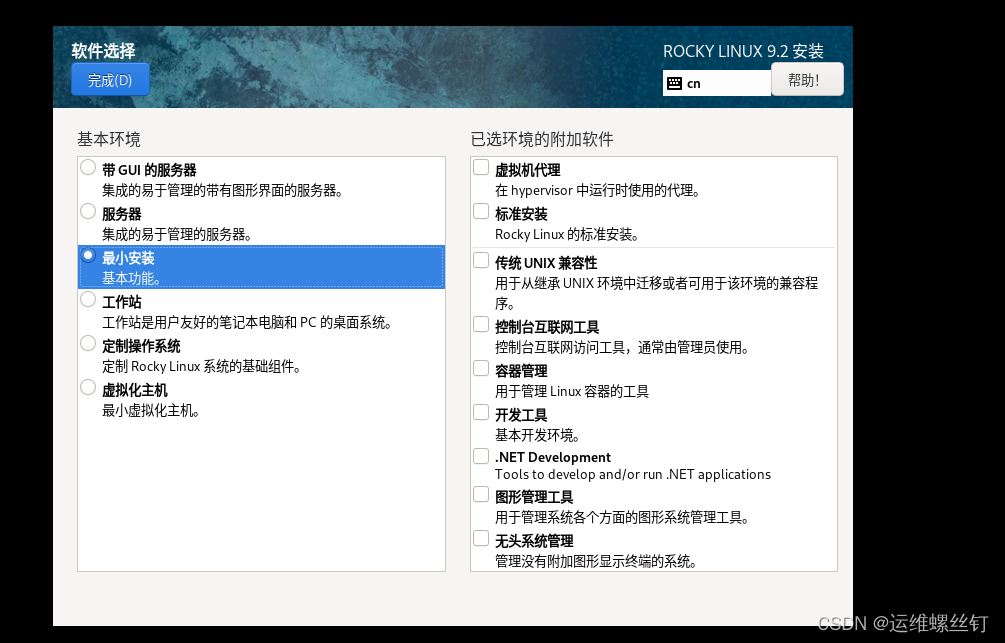Select the 带 GUI 的服务器 radio button
Screen dimensions: 1005x643
point(88,167)
